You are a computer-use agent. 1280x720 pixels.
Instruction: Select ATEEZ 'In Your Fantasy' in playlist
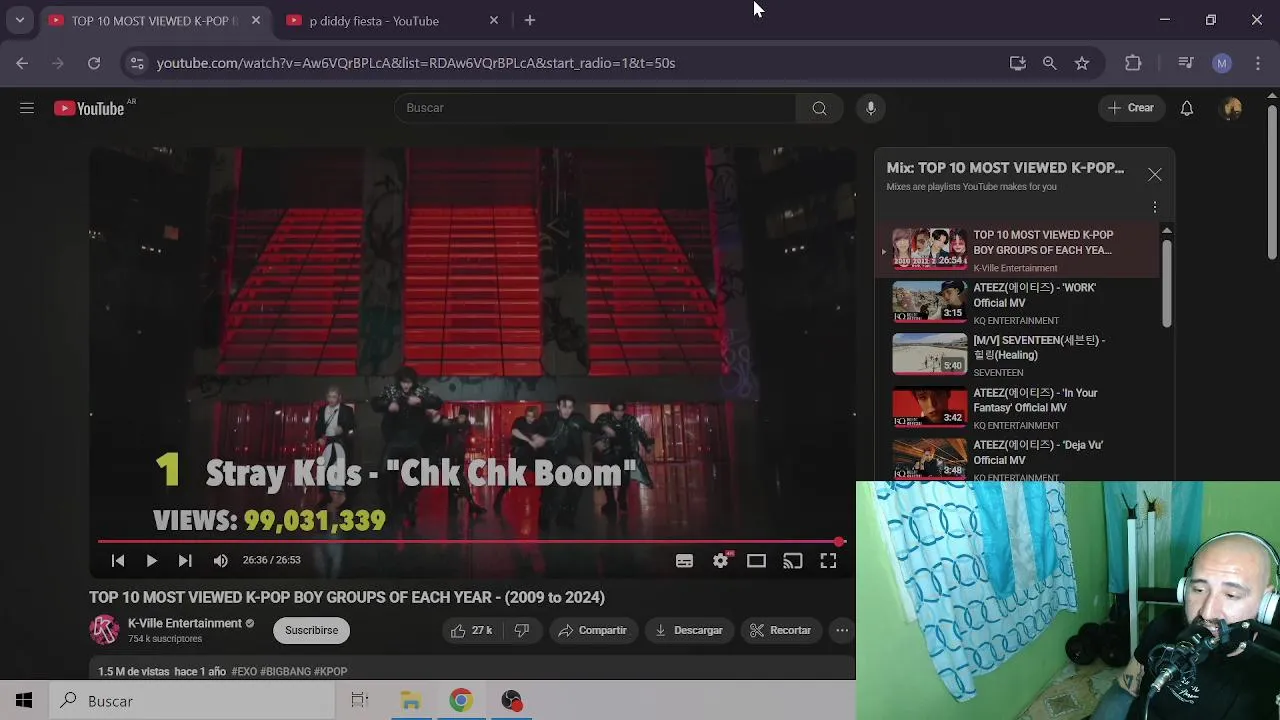(1020, 407)
